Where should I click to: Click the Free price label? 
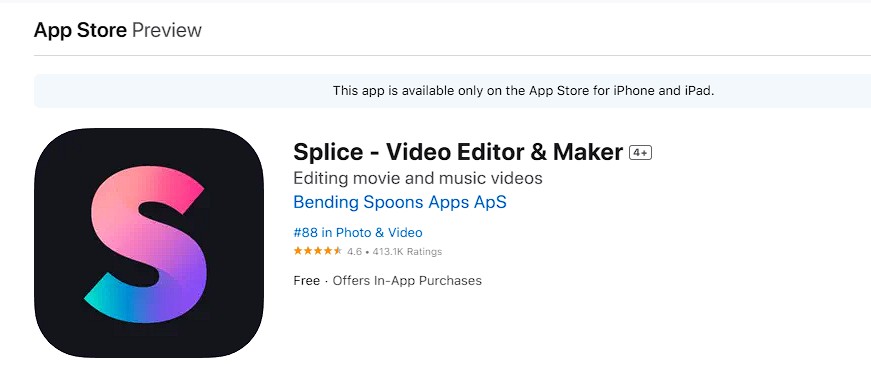click(x=307, y=280)
